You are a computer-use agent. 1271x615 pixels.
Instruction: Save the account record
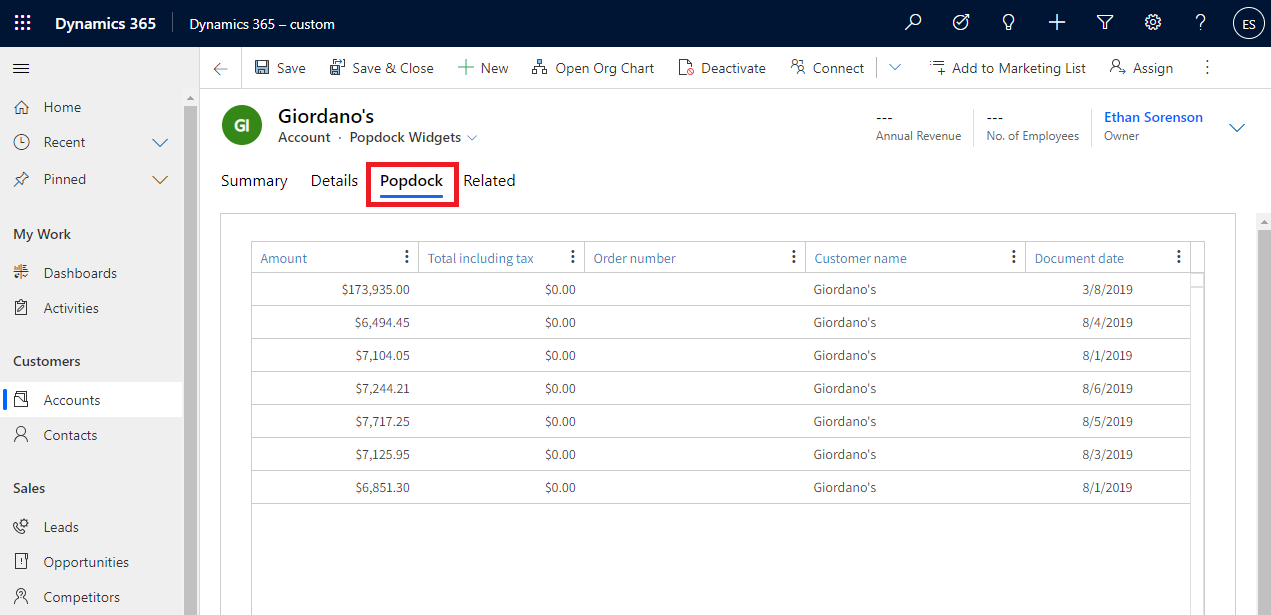pos(280,68)
